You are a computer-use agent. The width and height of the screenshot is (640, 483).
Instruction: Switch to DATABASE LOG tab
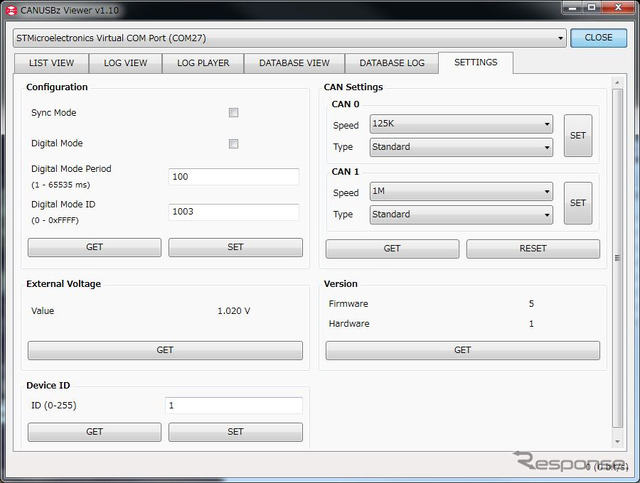tap(392, 63)
